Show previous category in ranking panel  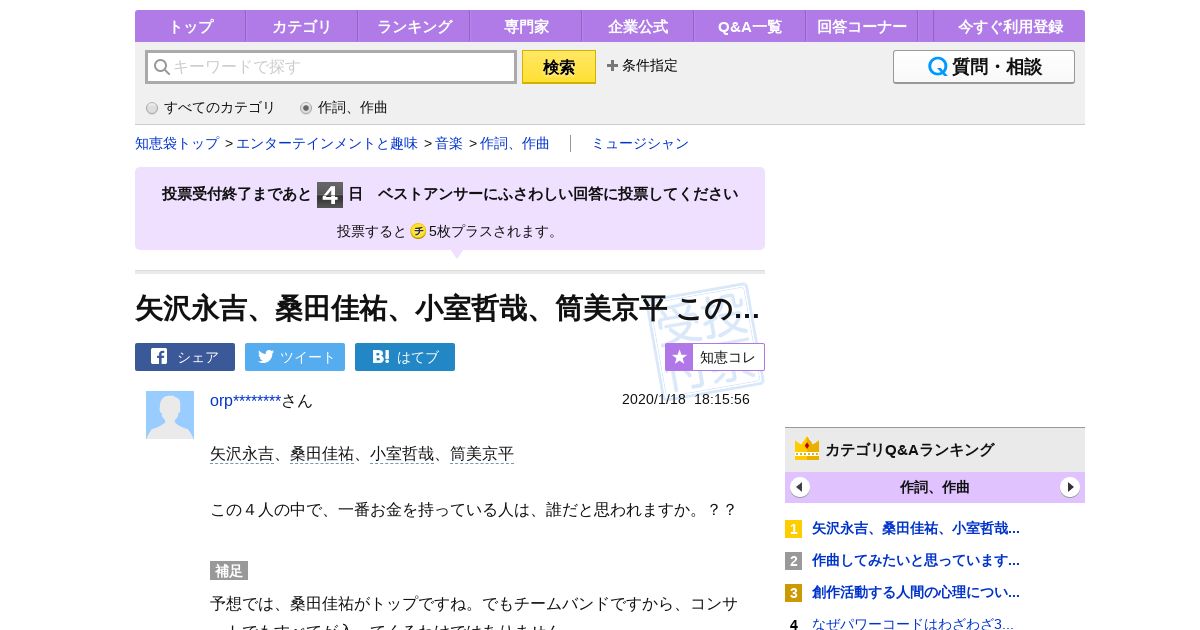click(x=800, y=487)
